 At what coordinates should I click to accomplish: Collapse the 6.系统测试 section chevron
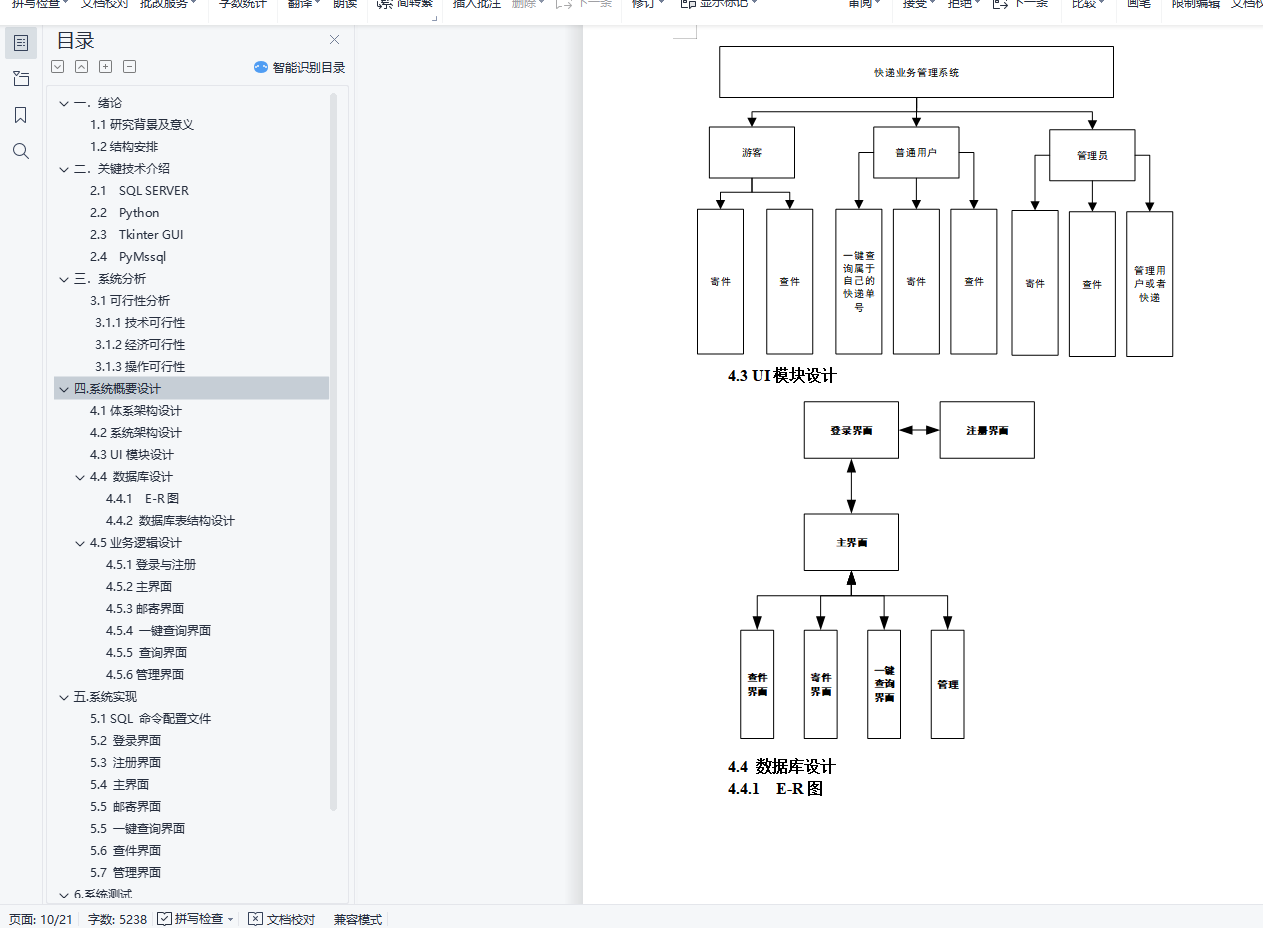[x=64, y=894]
